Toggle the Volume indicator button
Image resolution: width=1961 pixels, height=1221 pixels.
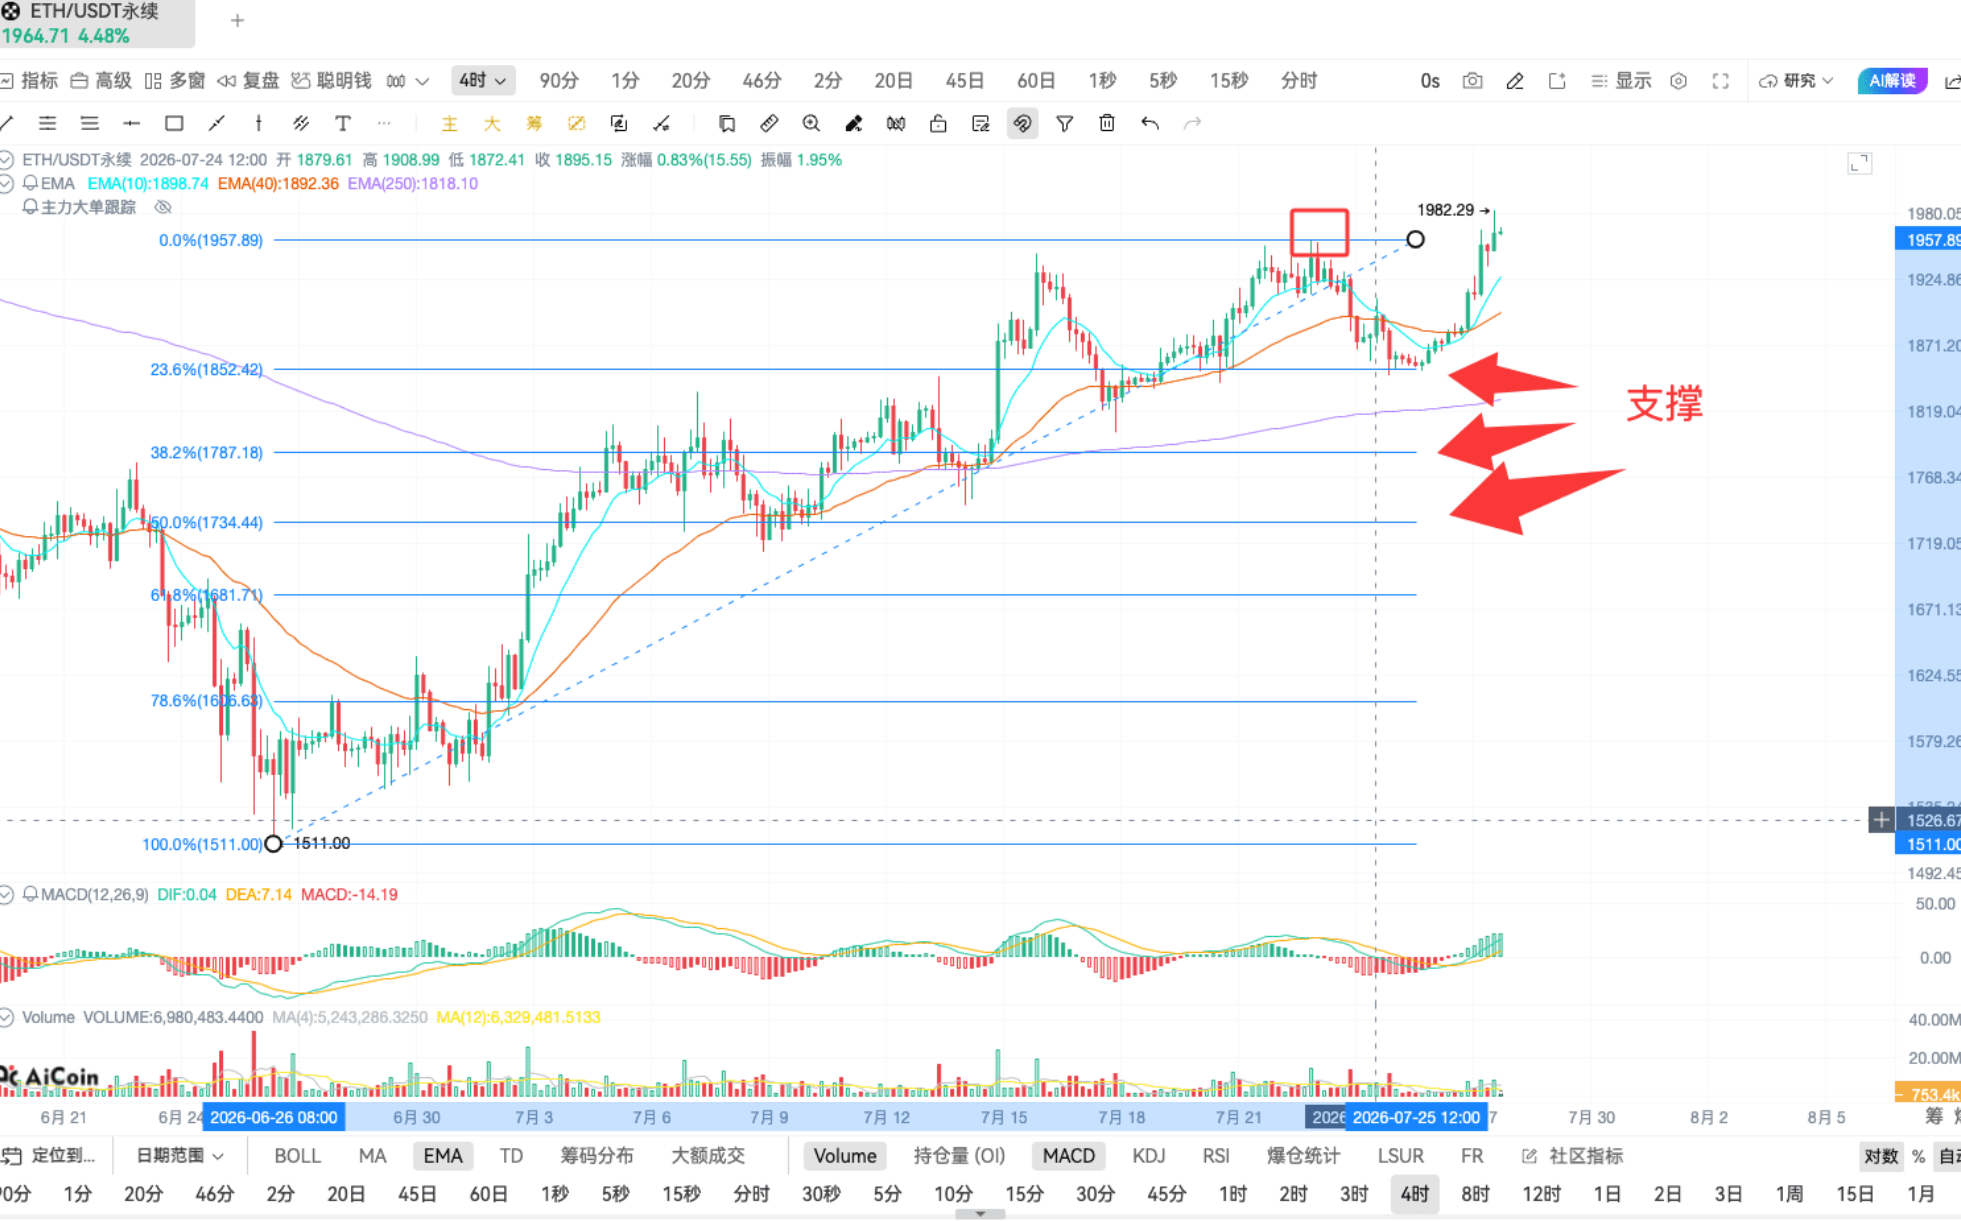coord(845,1156)
